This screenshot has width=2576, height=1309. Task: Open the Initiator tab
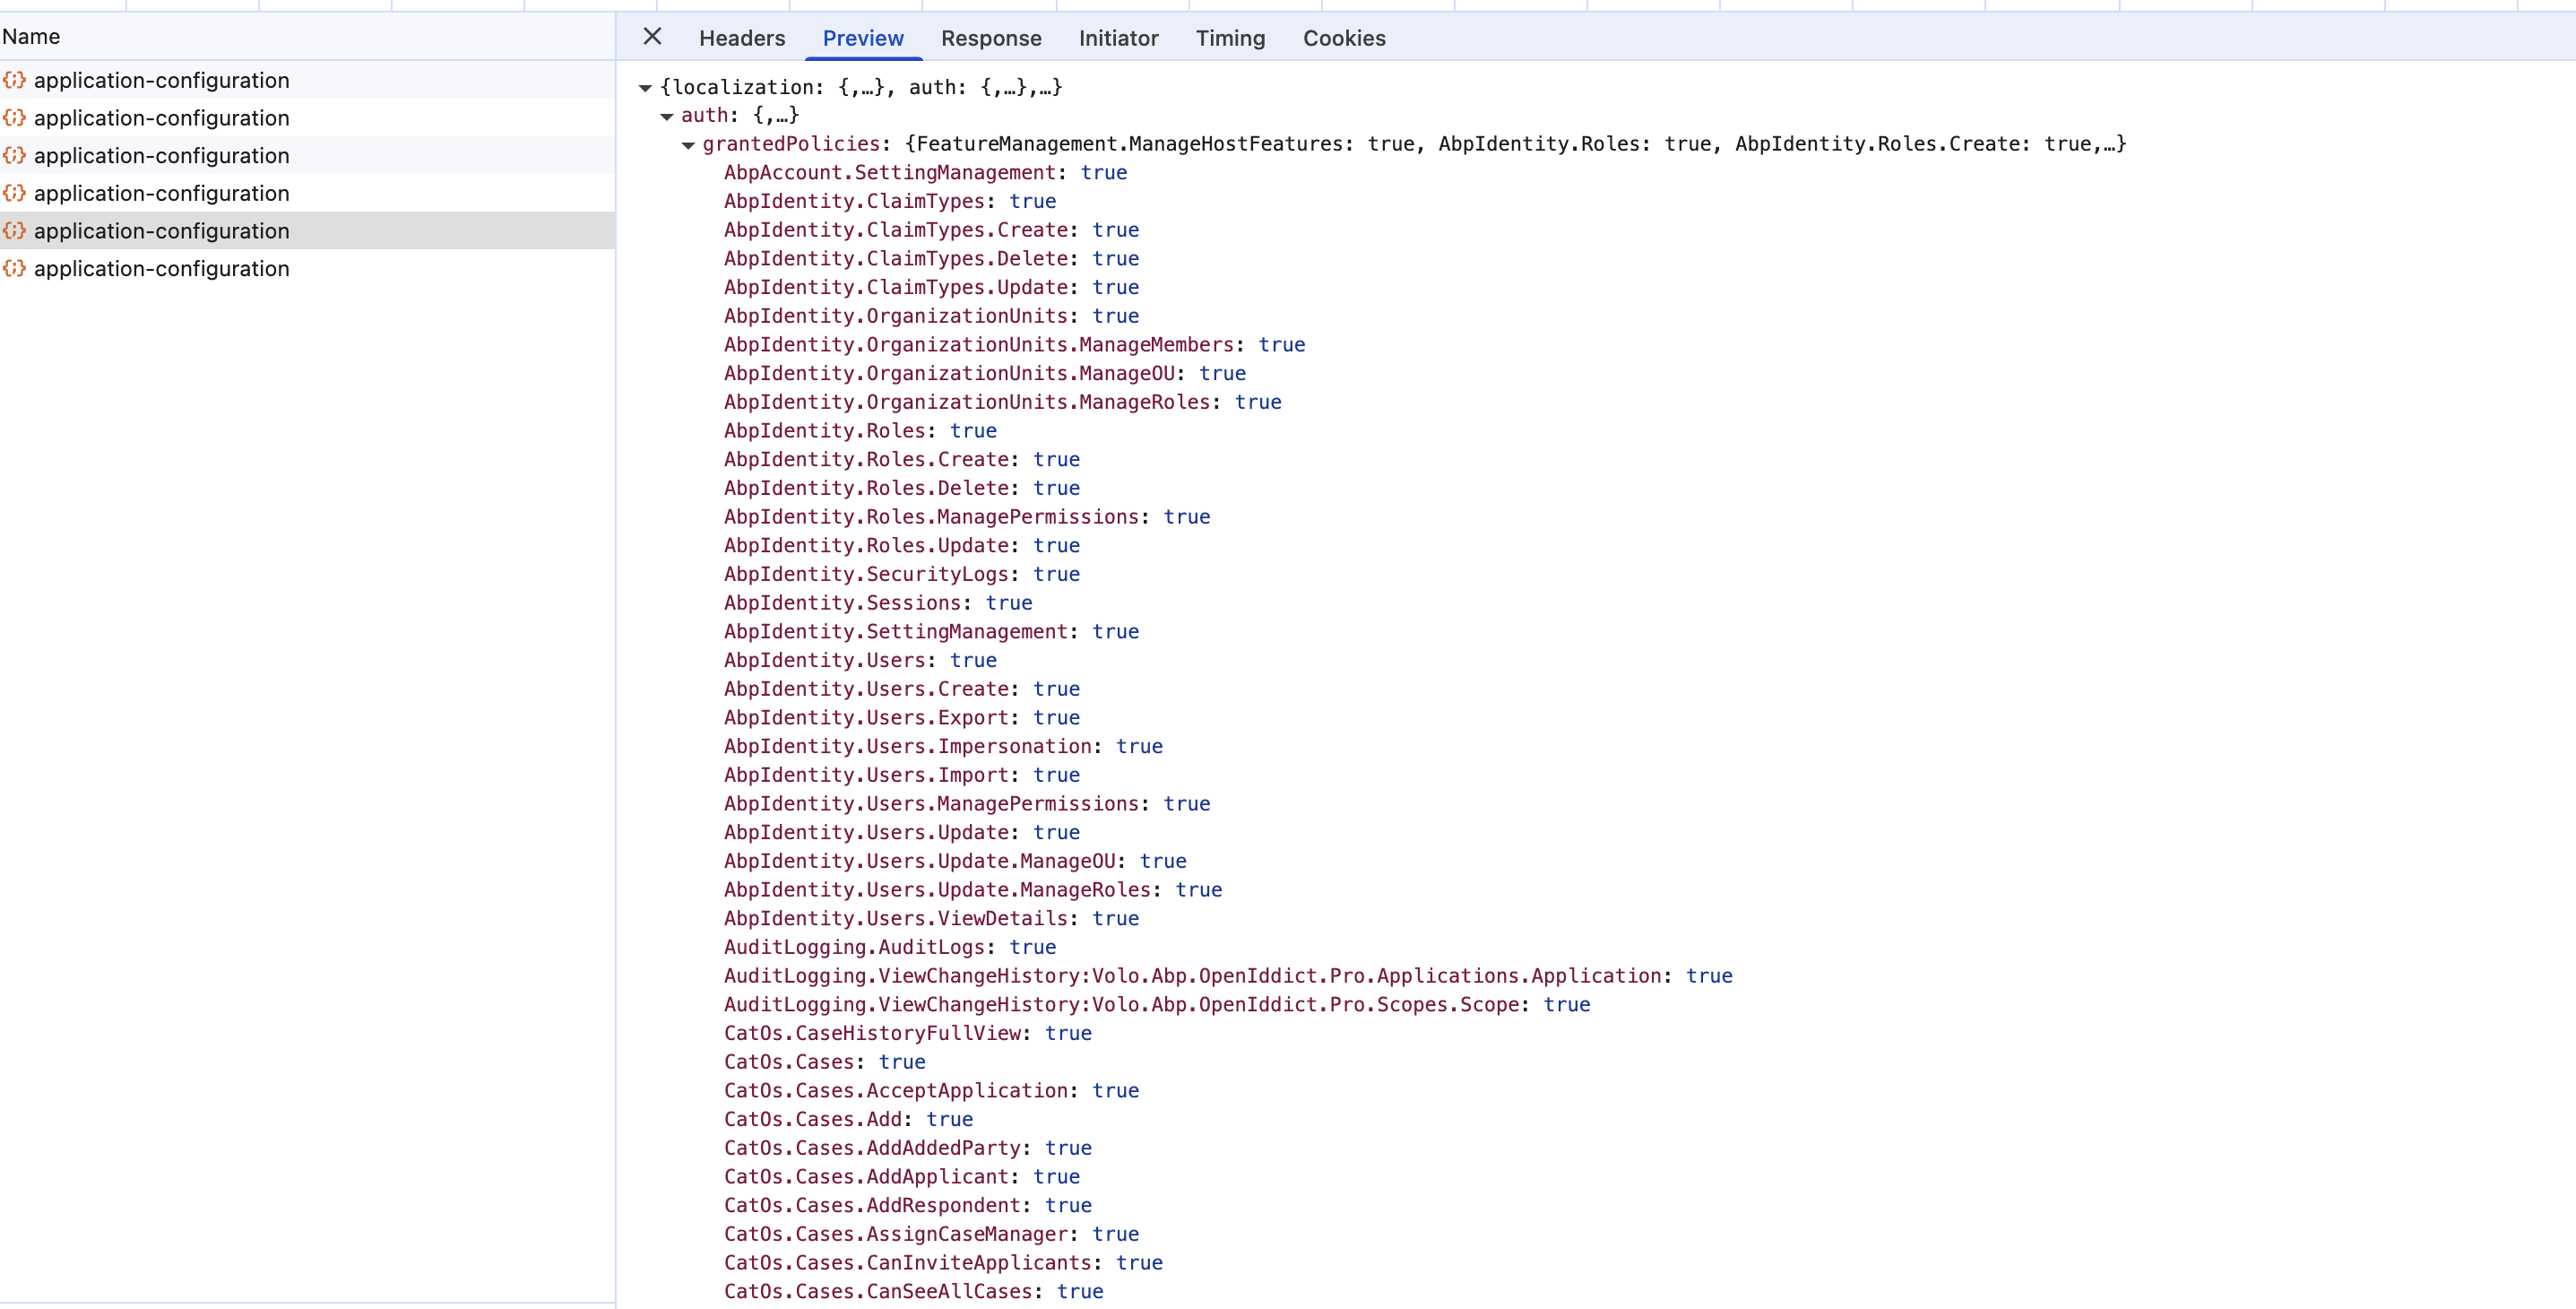pos(1117,38)
